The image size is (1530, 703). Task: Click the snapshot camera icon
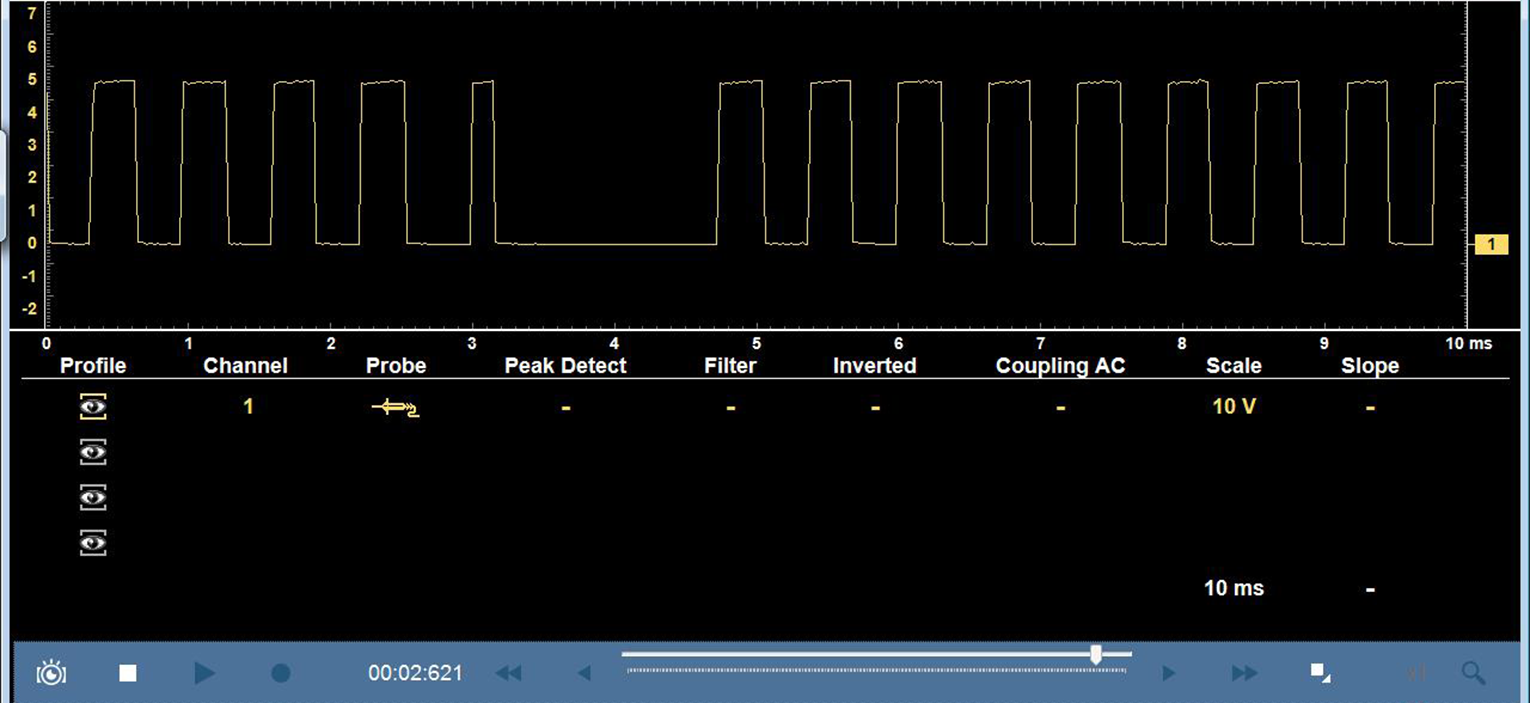pyautogui.click(x=51, y=673)
